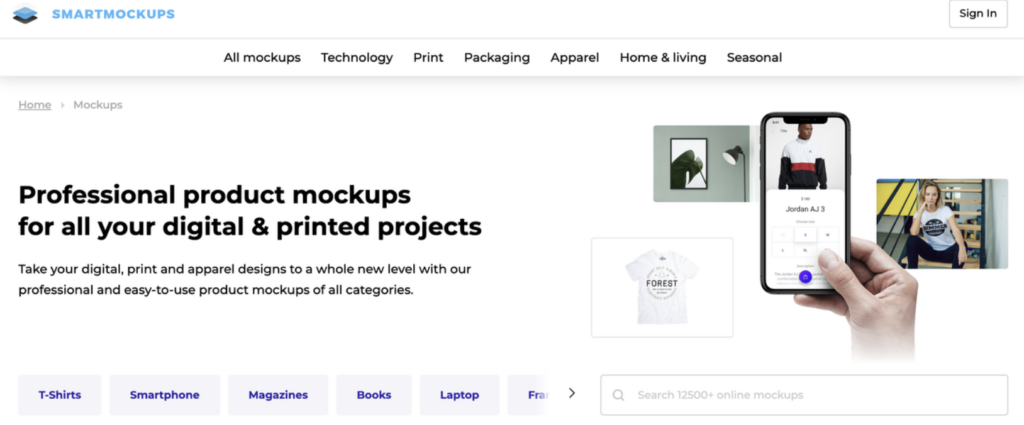Click the search magnifier icon
Screen dimensions: 1024x425
tap(619, 395)
